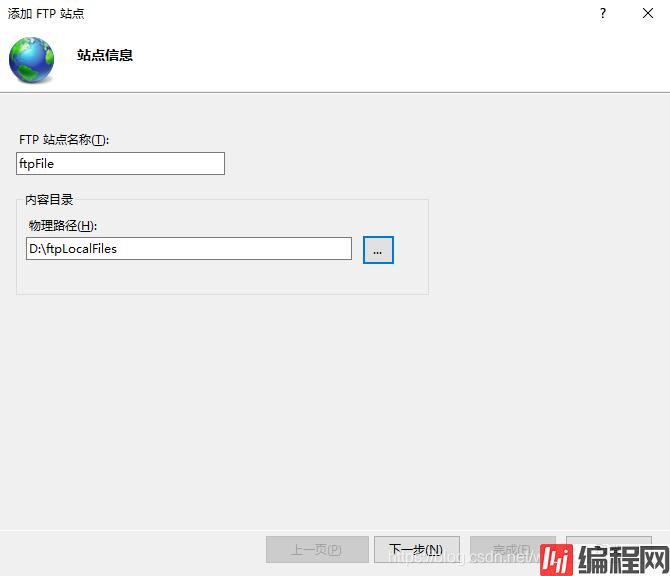Click the FTP 站点名称(T) label

click(x=64, y=140)
